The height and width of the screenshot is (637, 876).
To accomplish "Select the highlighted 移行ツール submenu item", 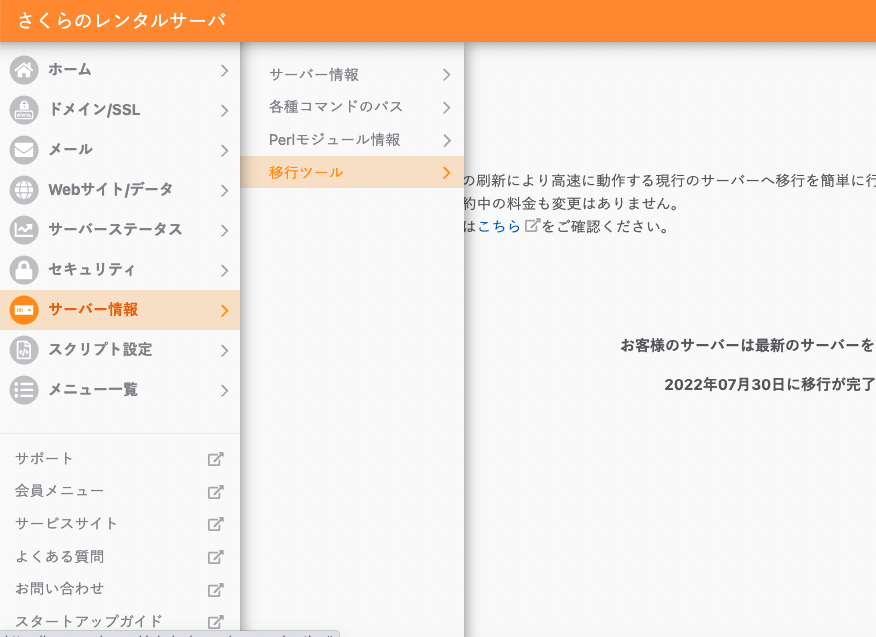I will (x=352, y=172).
